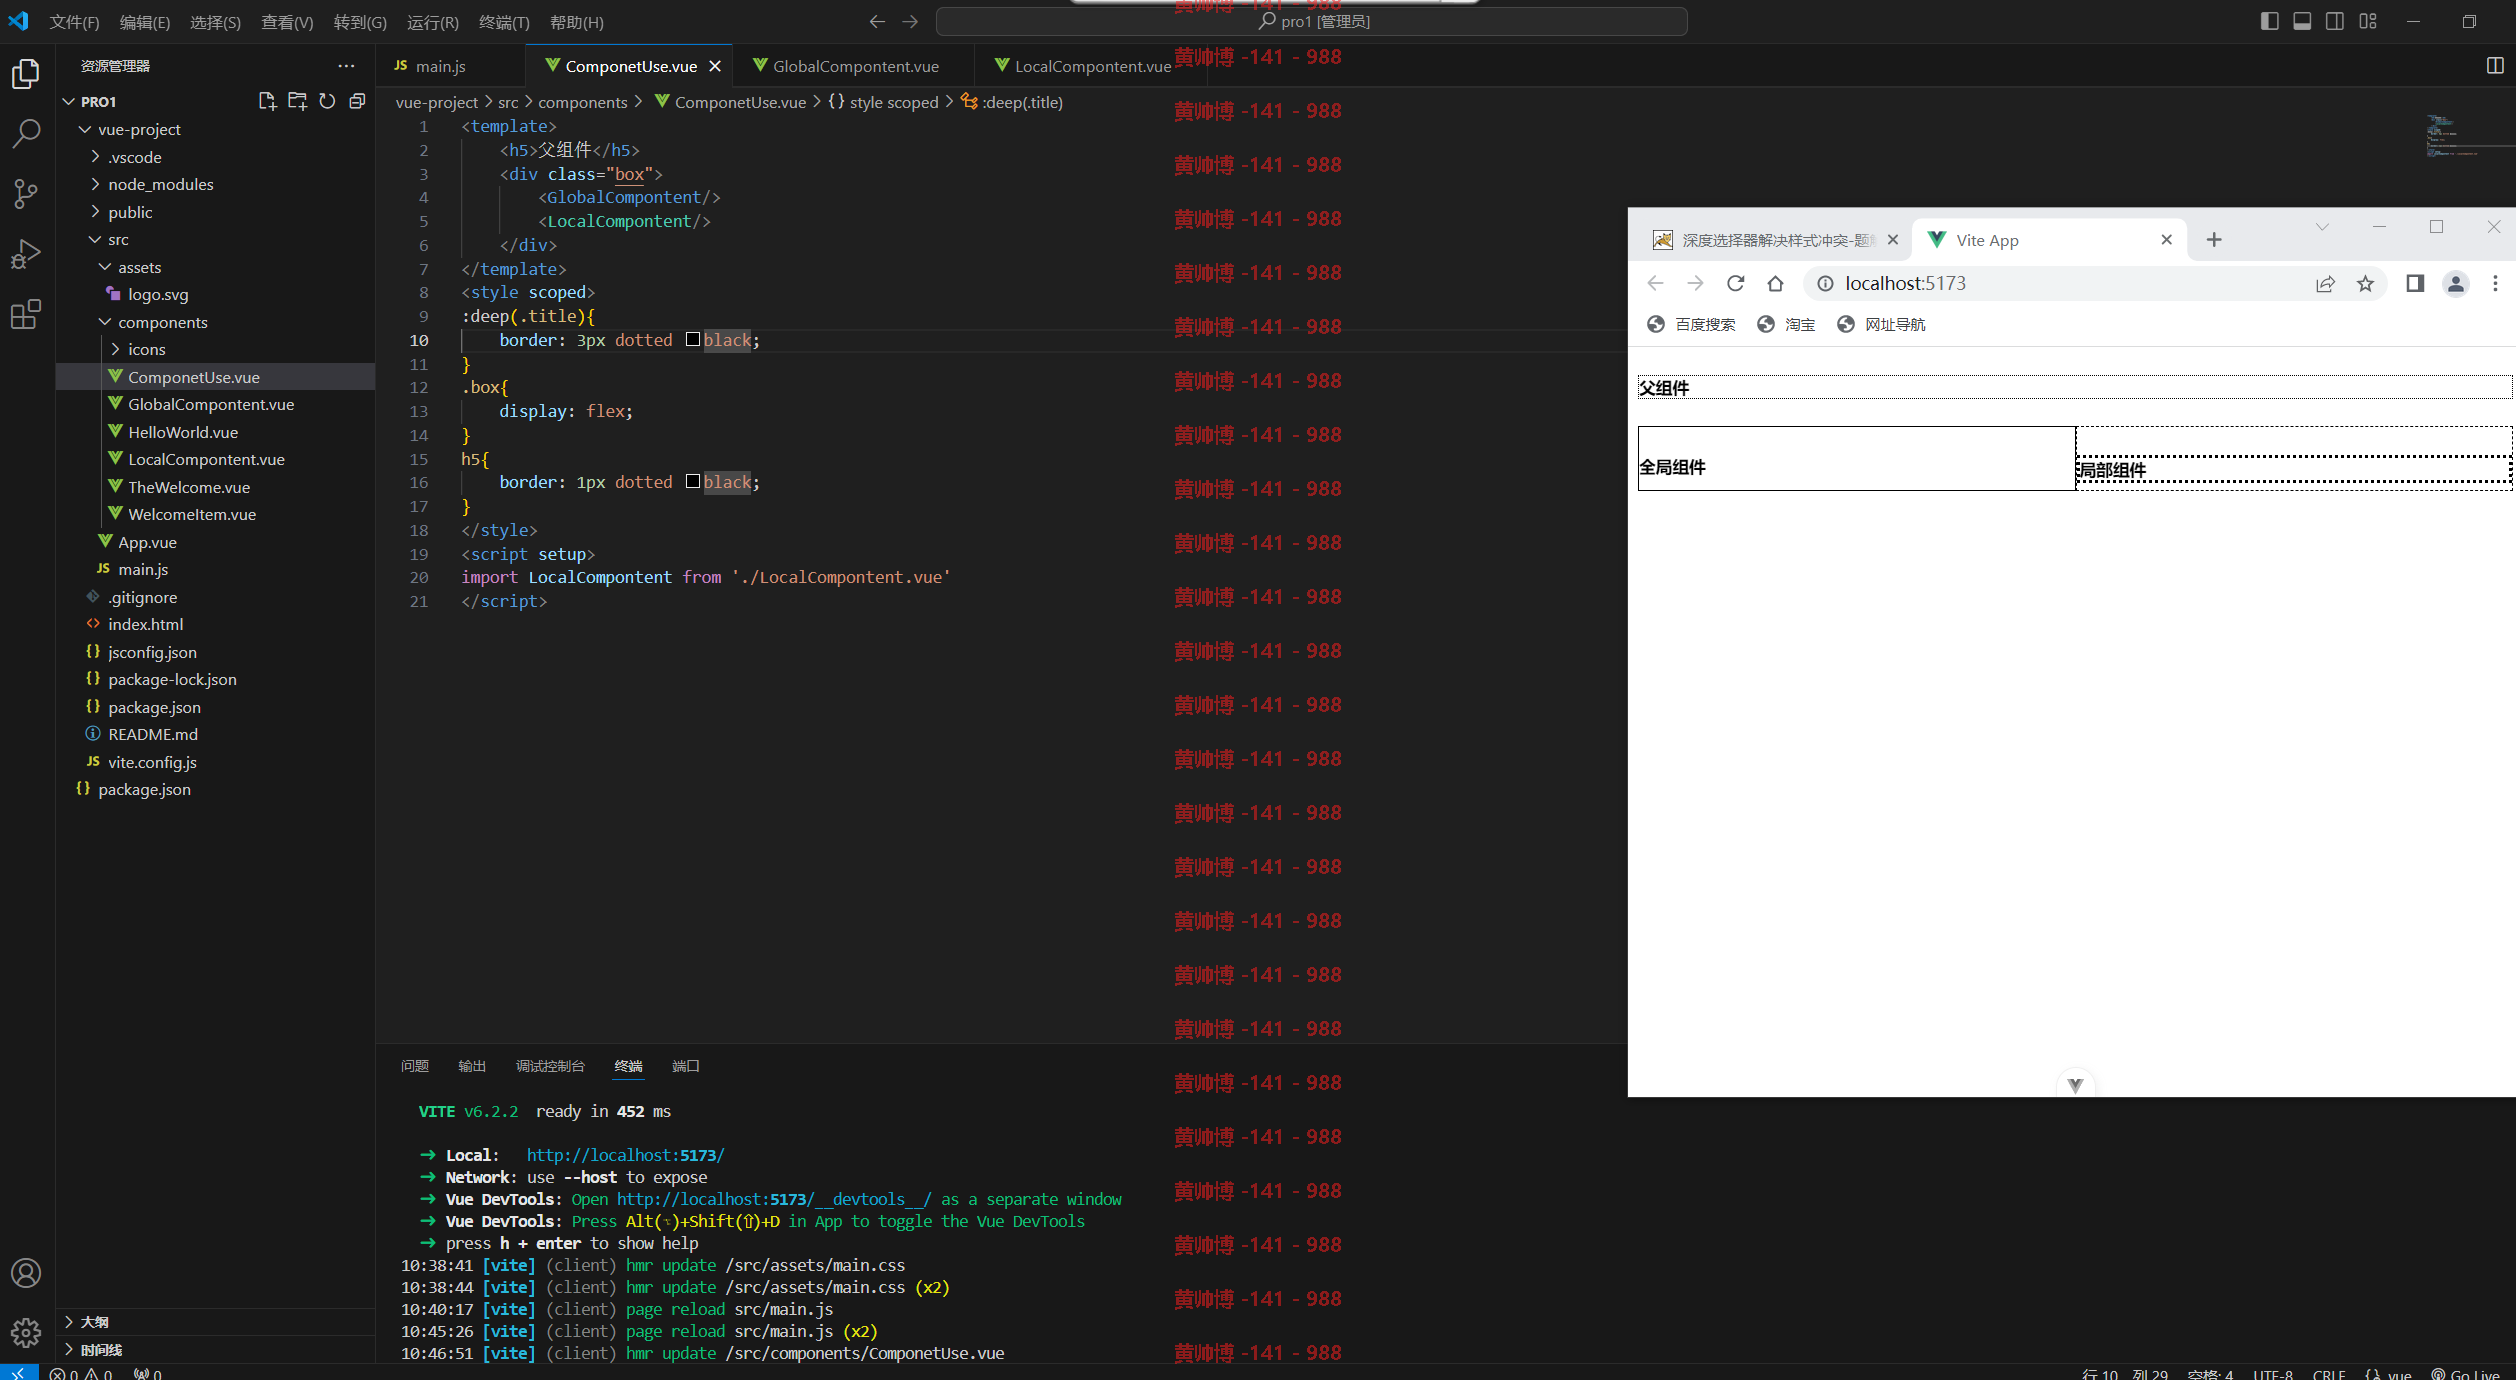
Task: Click Go Live in status bar
Action: pos(2465,1373)
